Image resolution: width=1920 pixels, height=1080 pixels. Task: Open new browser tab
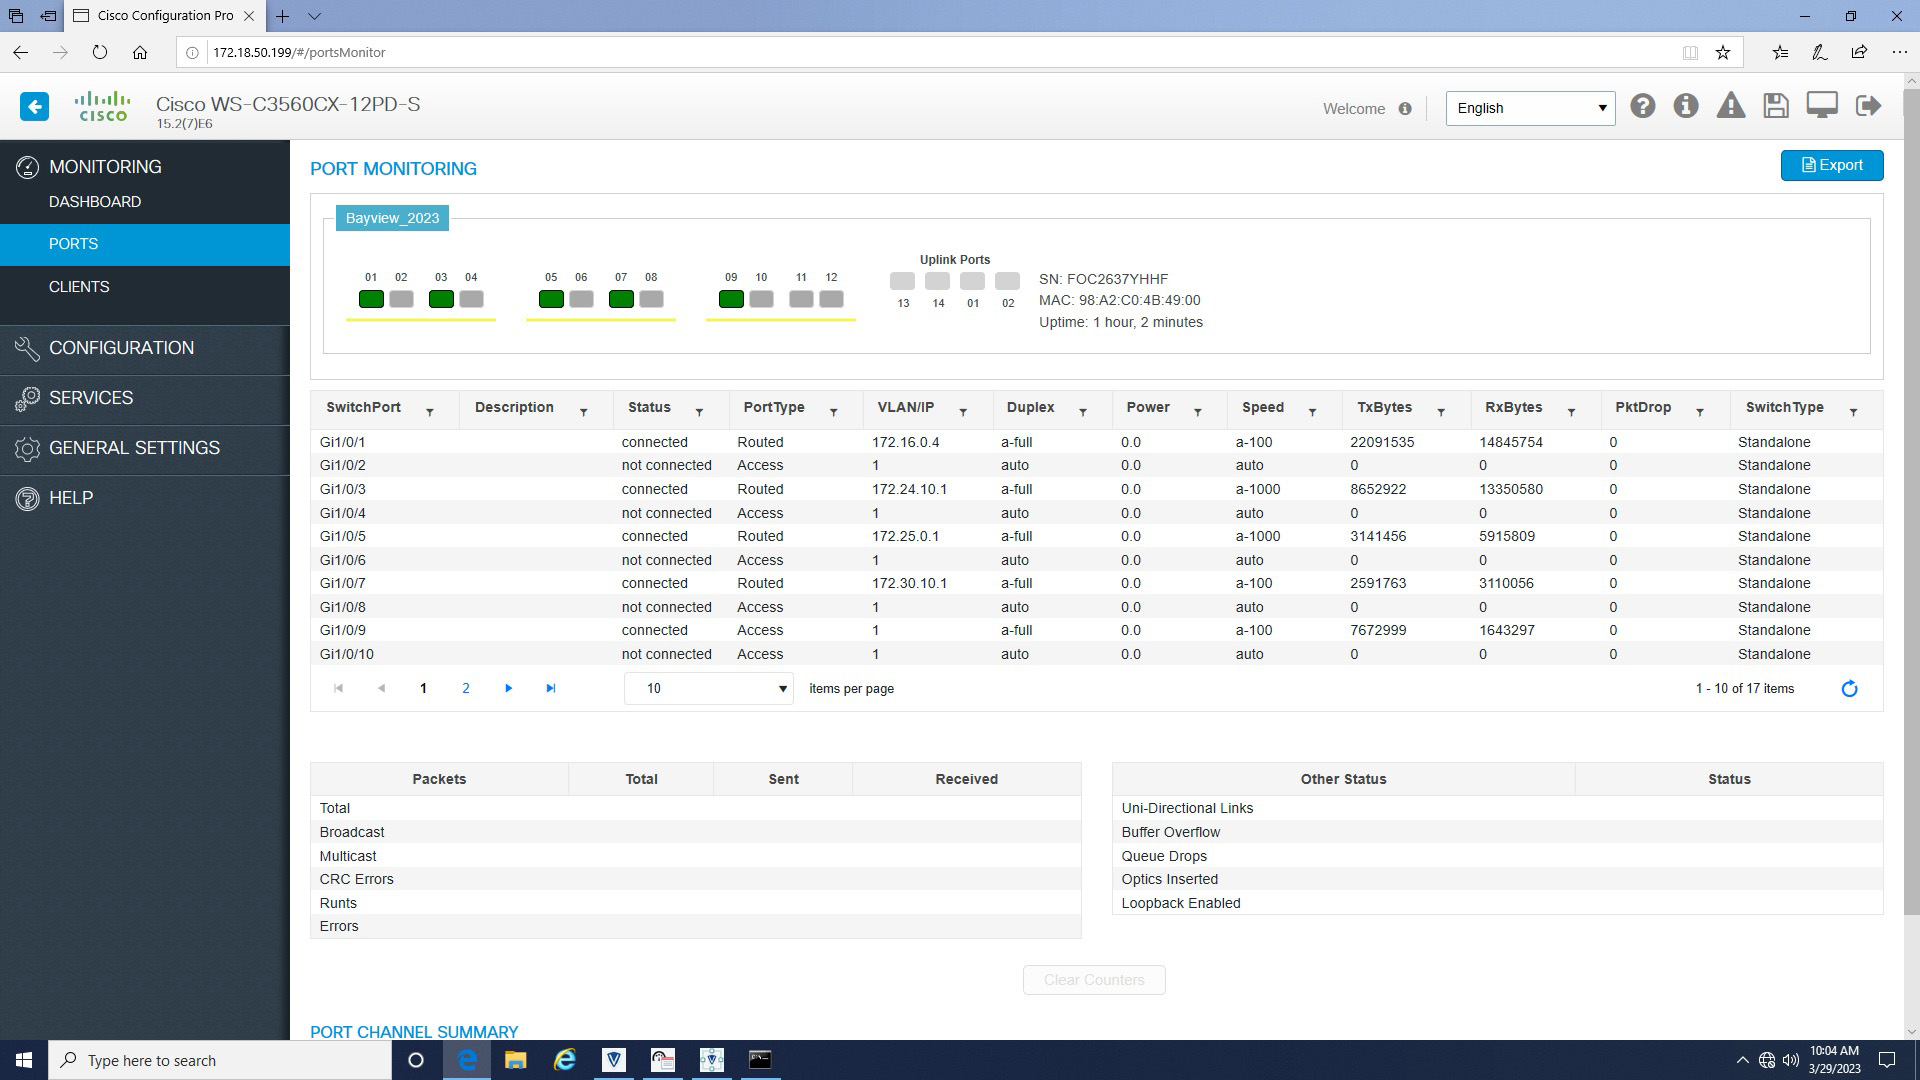point(283,16)
